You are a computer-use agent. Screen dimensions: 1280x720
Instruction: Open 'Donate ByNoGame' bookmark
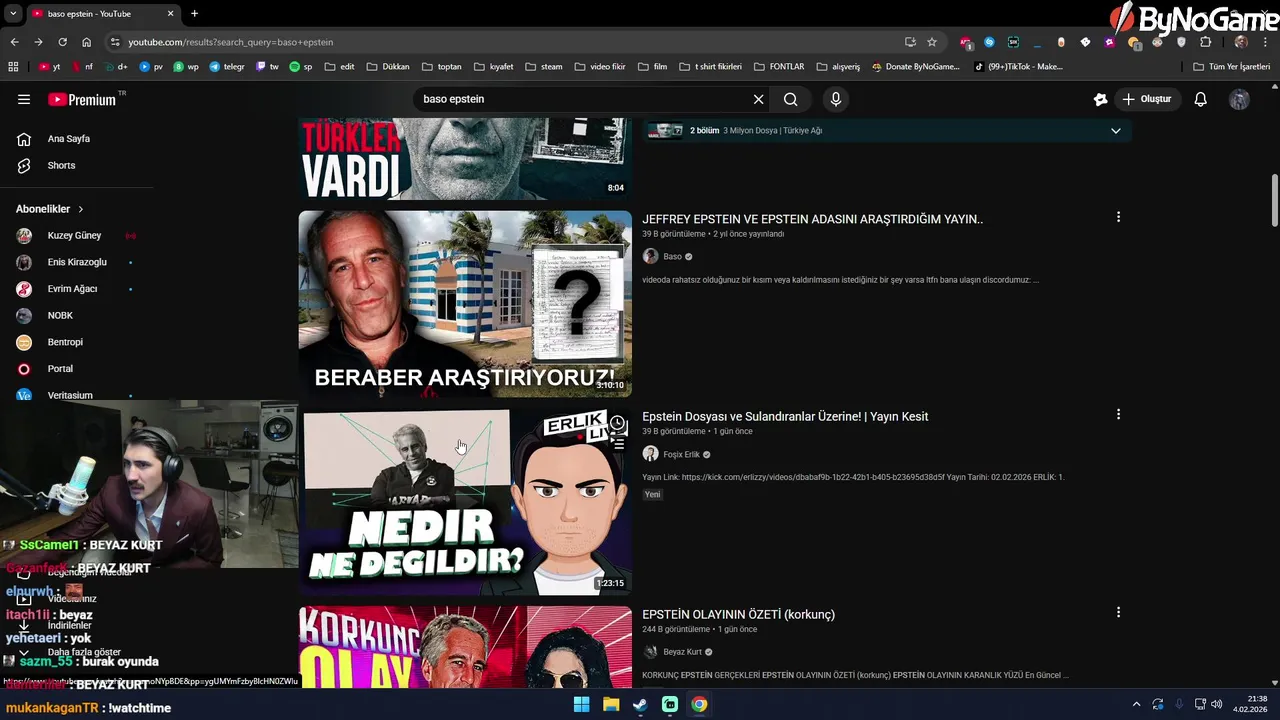pos(916,67)
